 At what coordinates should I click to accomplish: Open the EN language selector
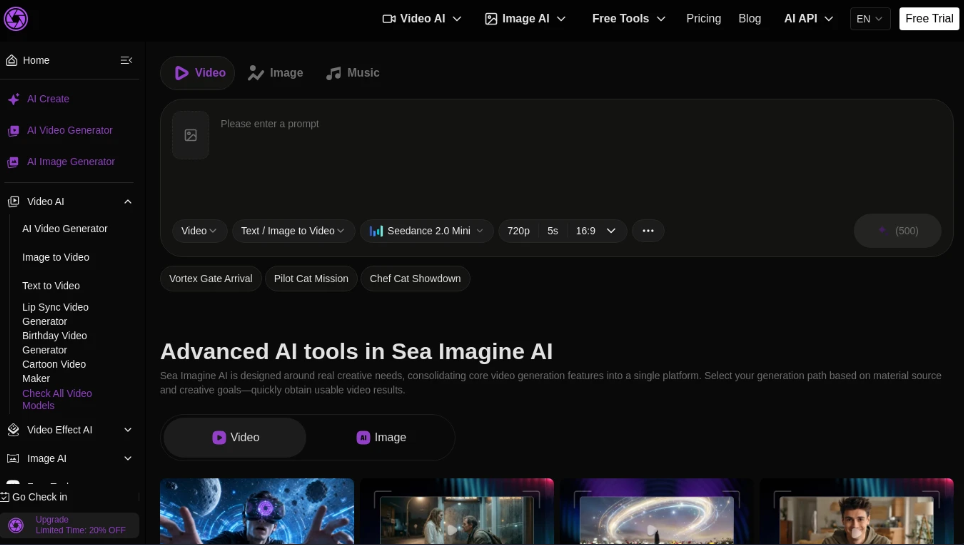pos(869,18)
